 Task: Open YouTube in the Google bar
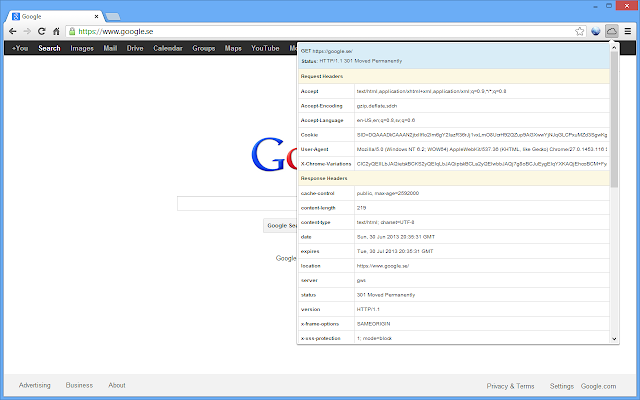[265, 48]
